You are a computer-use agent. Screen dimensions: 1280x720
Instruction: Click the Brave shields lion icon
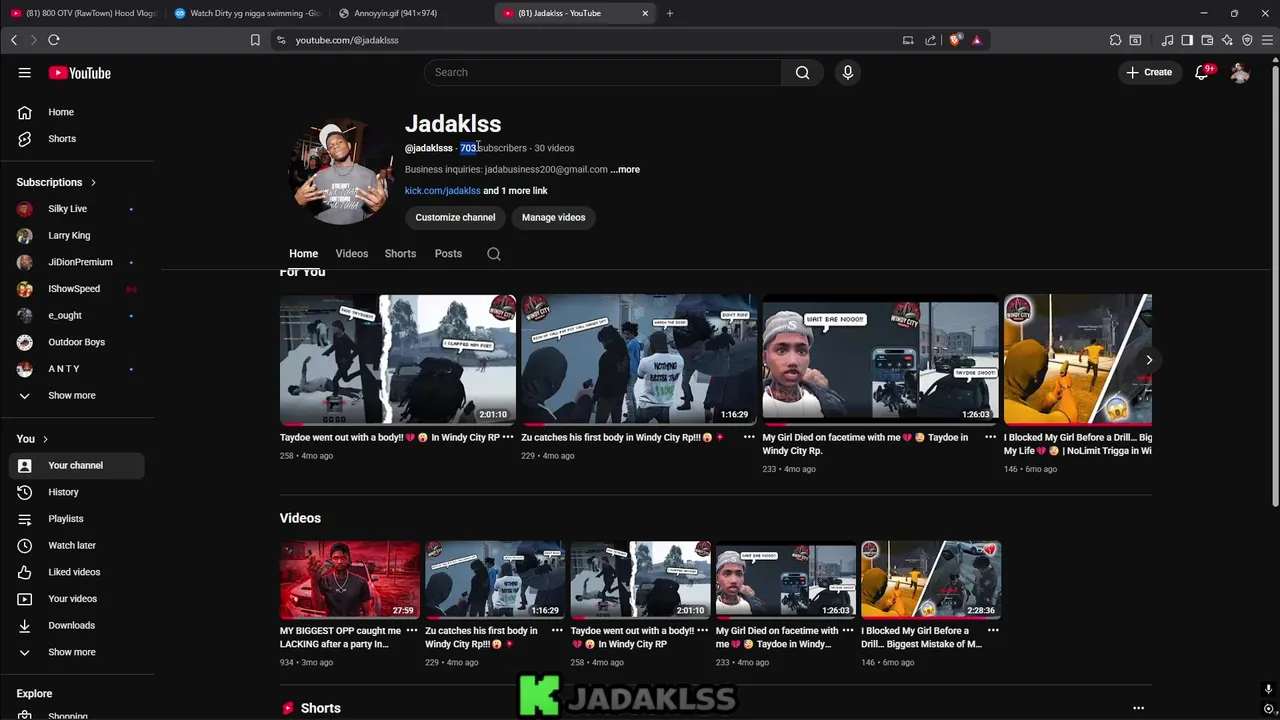click(x=955, y=40)
